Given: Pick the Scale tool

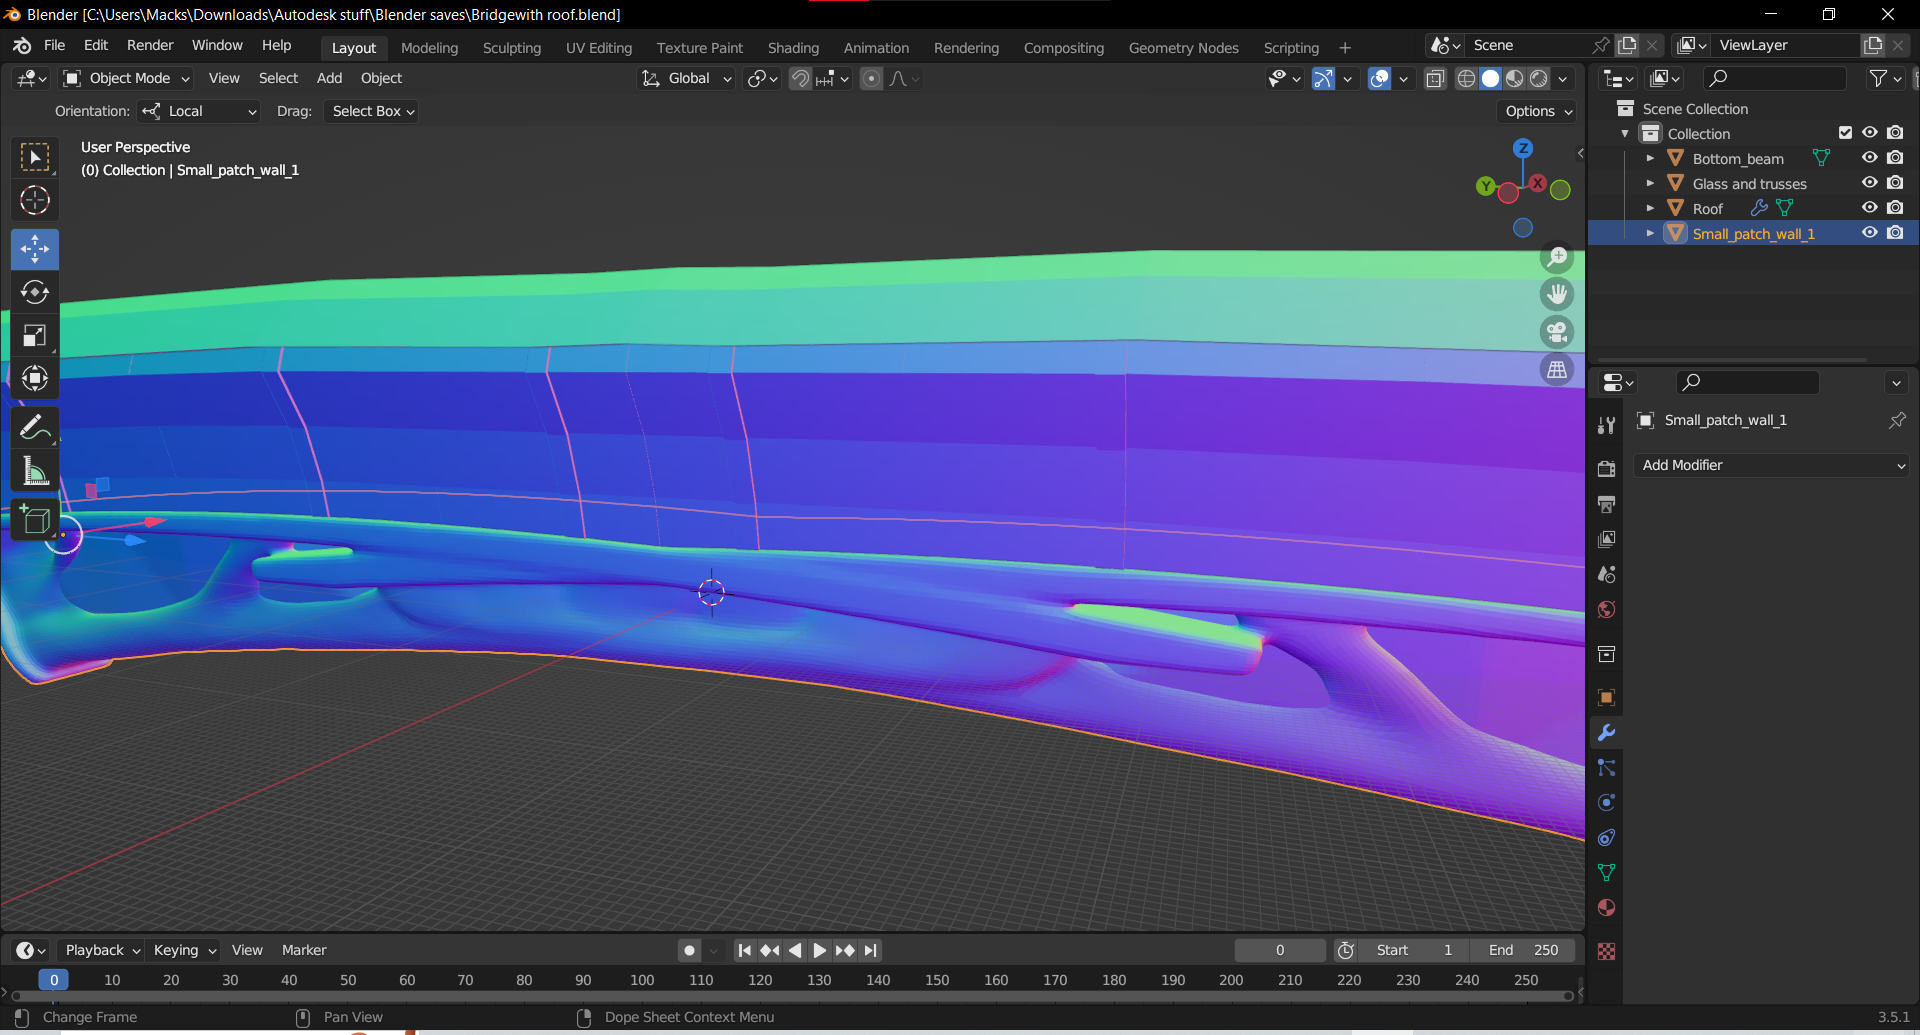Looking at the screenshot, I should pyautogui.click(x=35, y=335).
